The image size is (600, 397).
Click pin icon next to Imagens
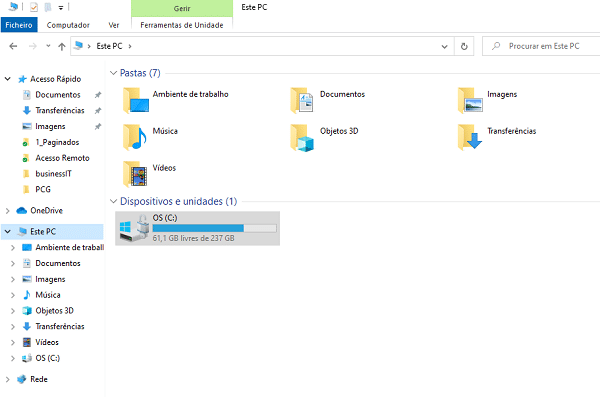click(x=98, y=126)
